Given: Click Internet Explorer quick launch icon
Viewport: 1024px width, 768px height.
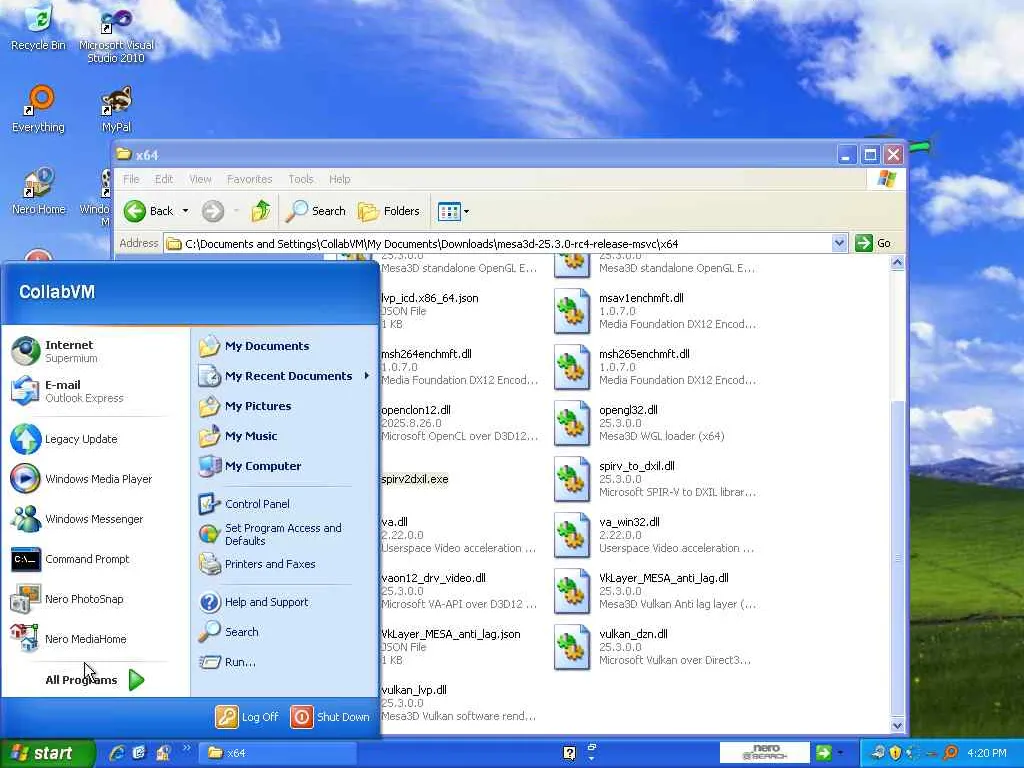Looking at the screenshot, I should pos(118,753).
